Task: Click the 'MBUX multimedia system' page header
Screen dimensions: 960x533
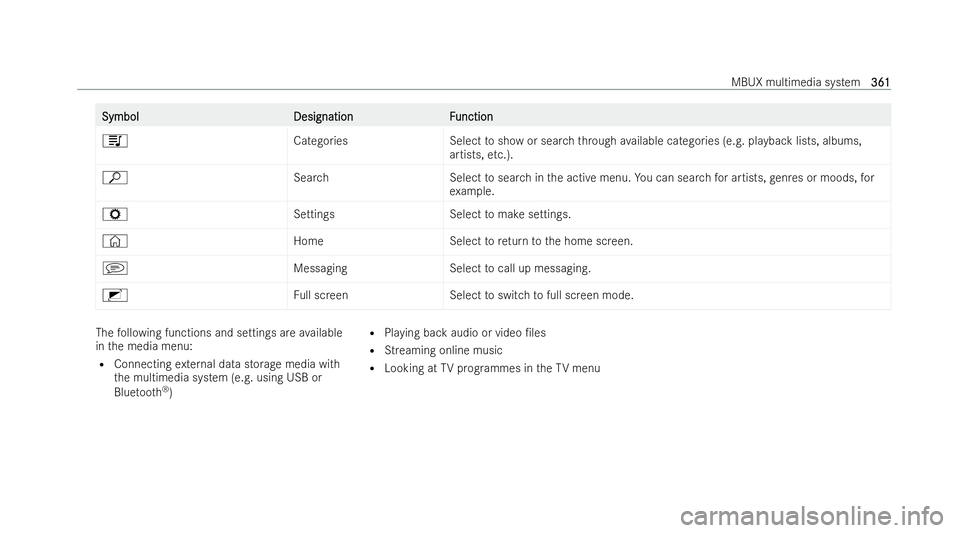Action: point(795,82)
